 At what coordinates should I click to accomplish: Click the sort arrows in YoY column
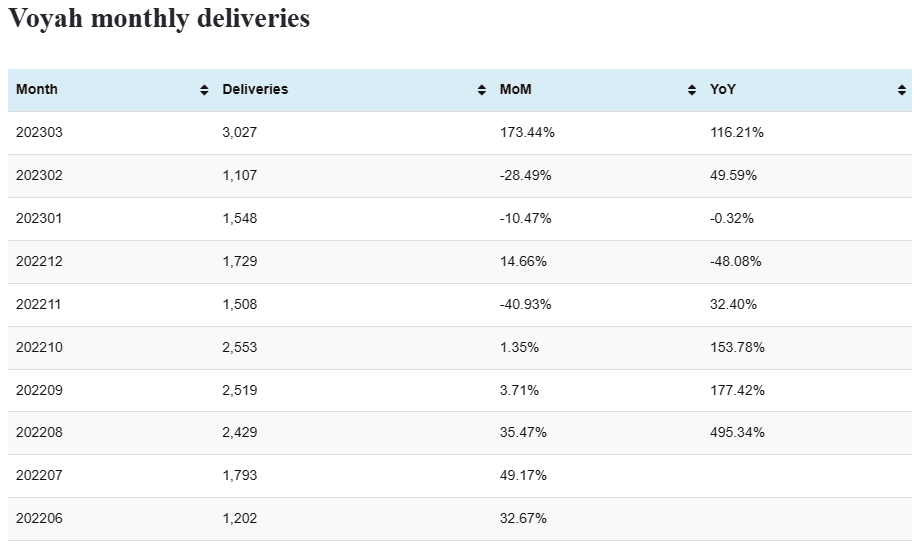click(902, 90)
